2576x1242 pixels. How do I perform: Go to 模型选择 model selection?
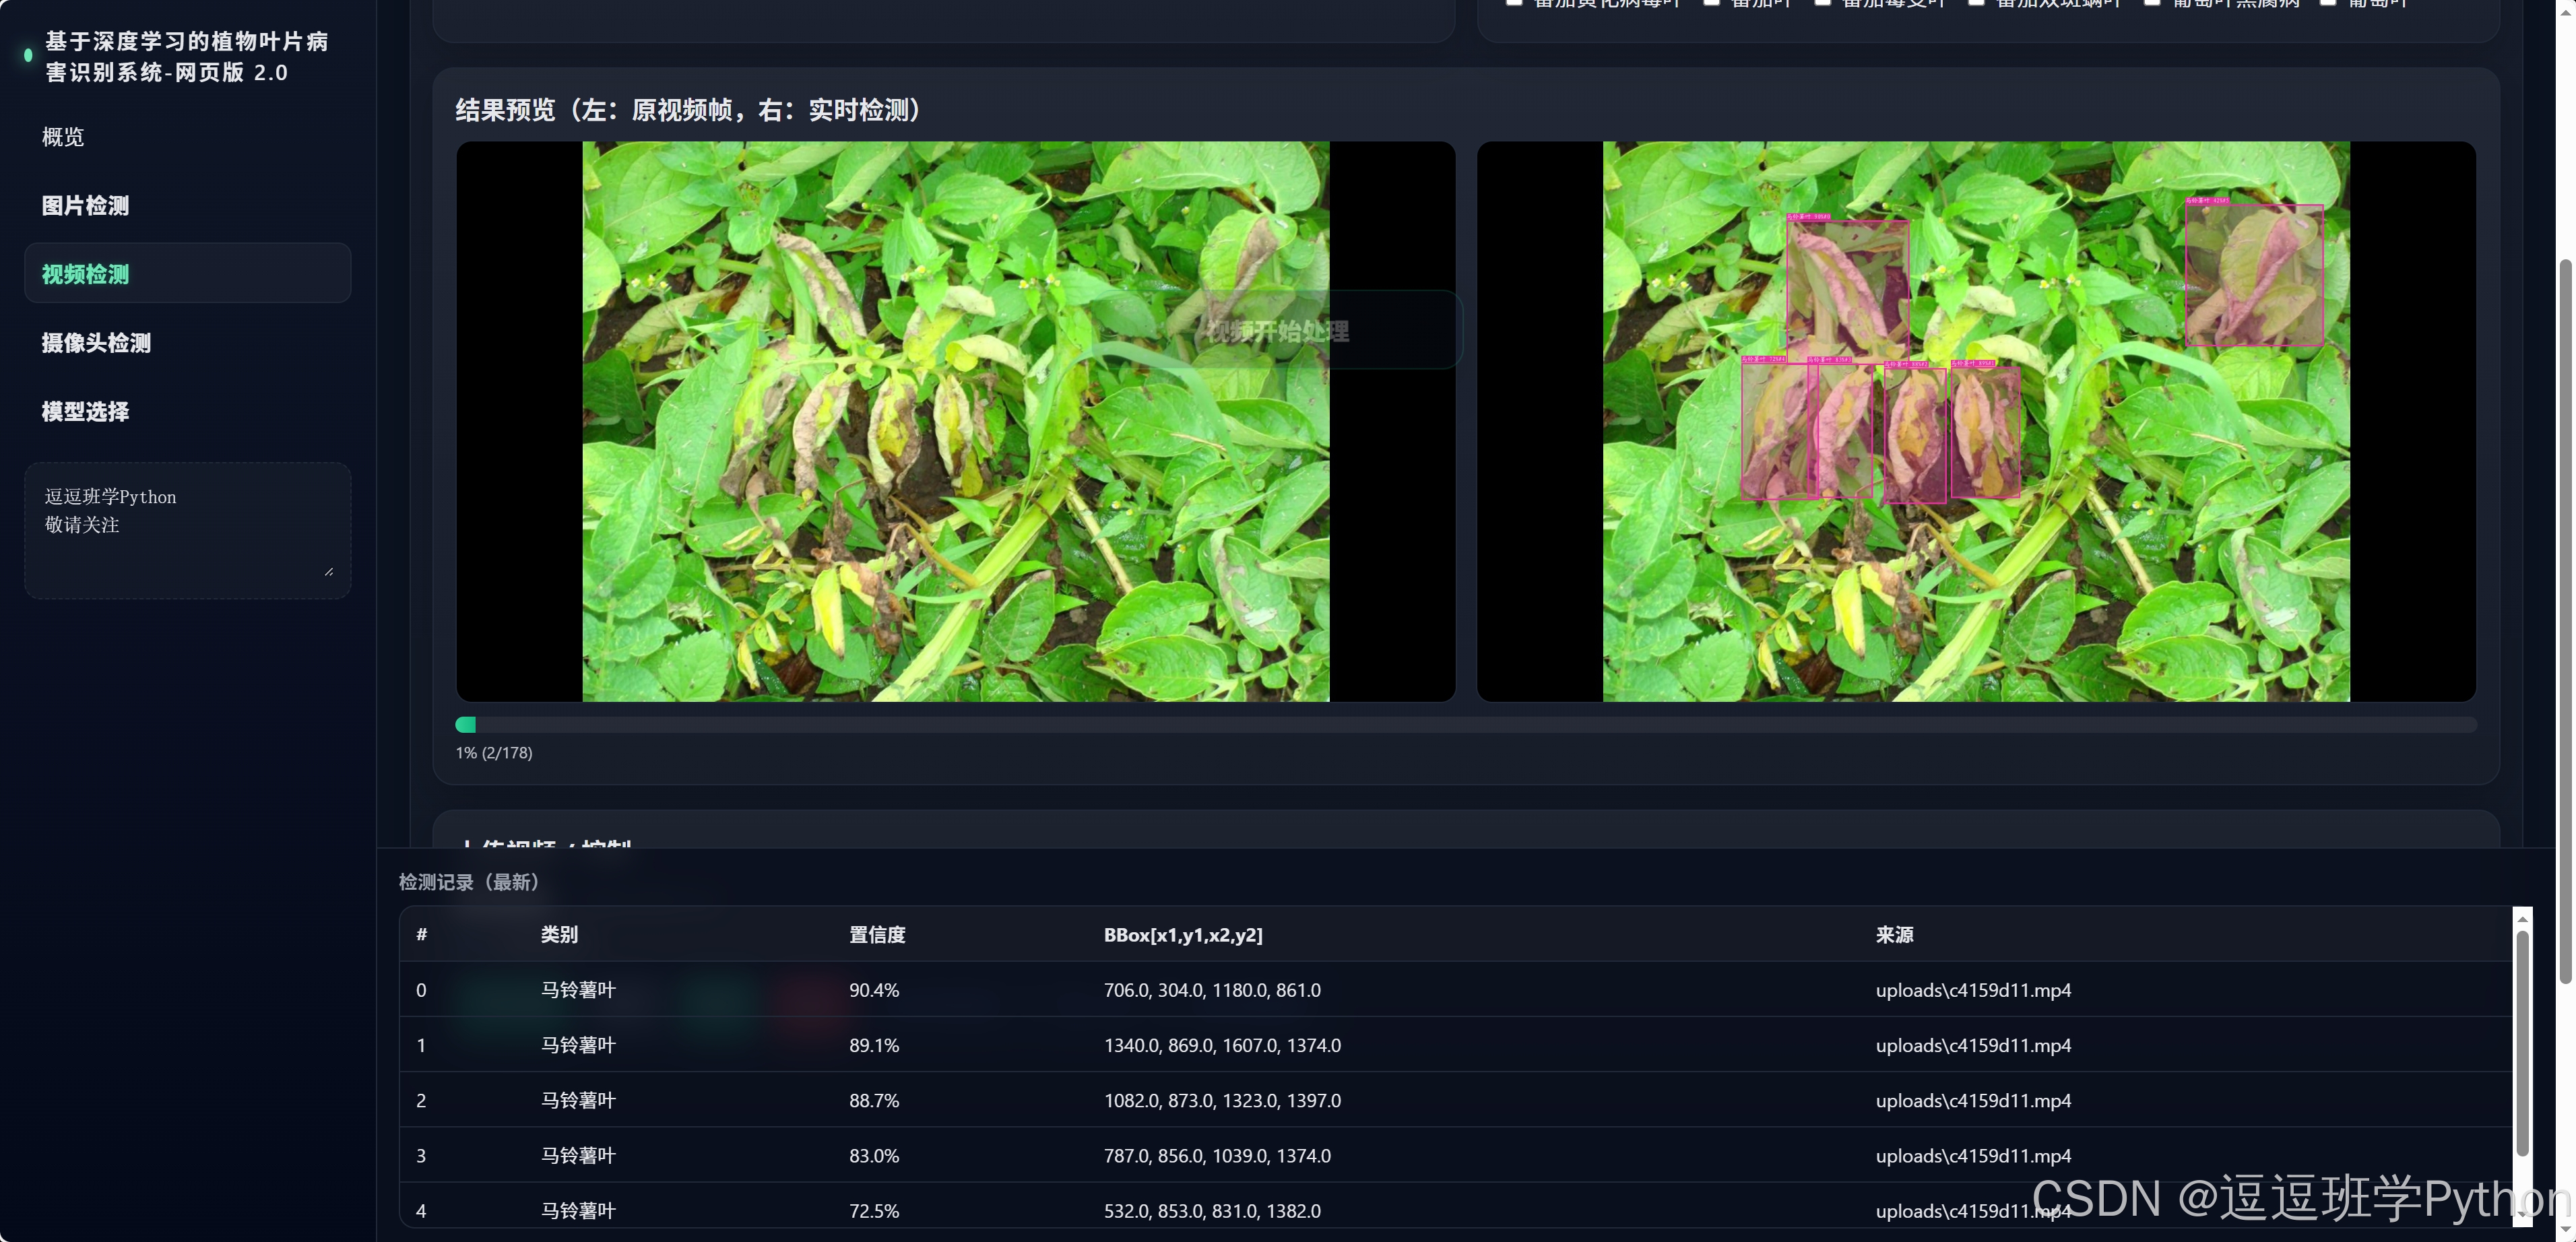click(85, 412)
